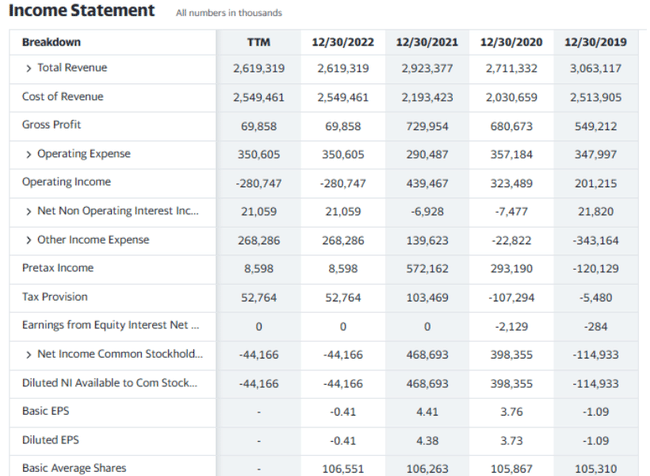Expand Net Non Operating Interest row

[29, 211]
